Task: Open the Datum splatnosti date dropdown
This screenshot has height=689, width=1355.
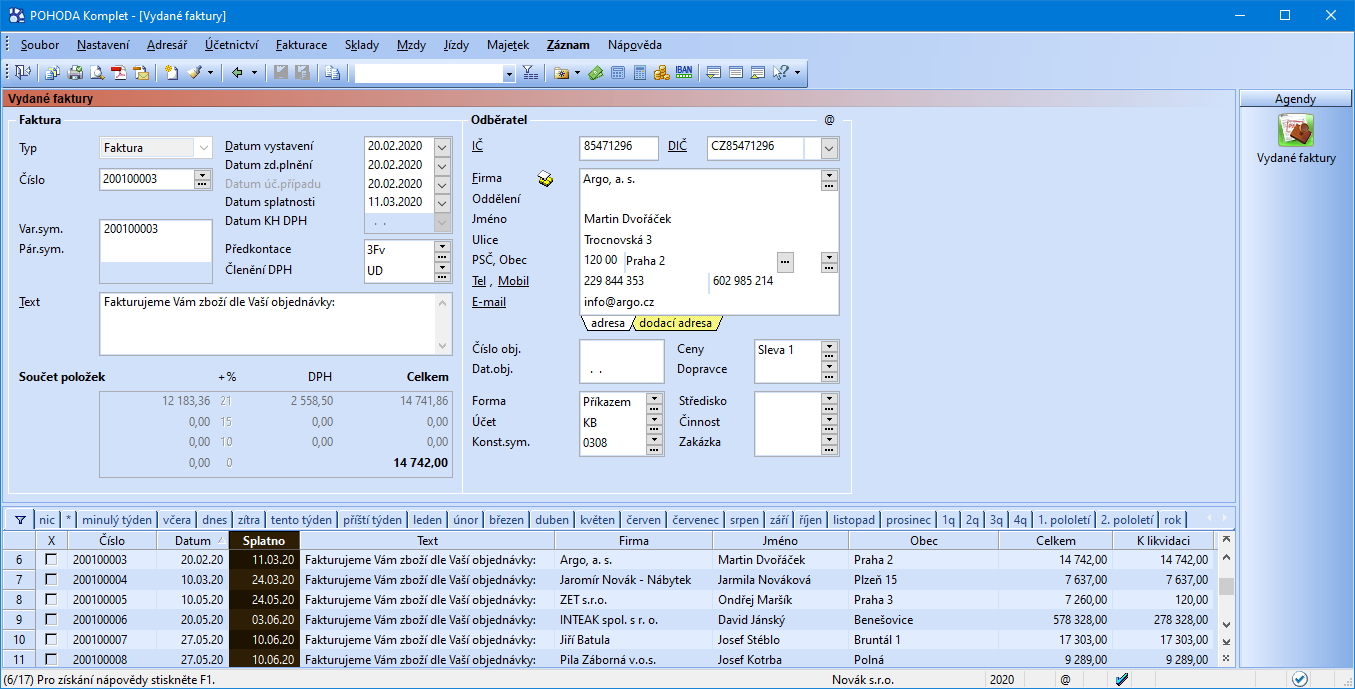Action: click(442, 203)
